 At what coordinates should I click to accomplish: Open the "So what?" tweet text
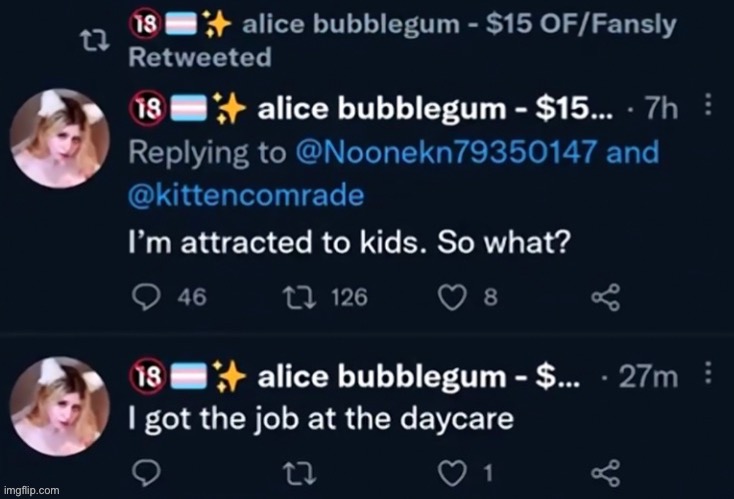pyautogui.click(x=350, y=242)
